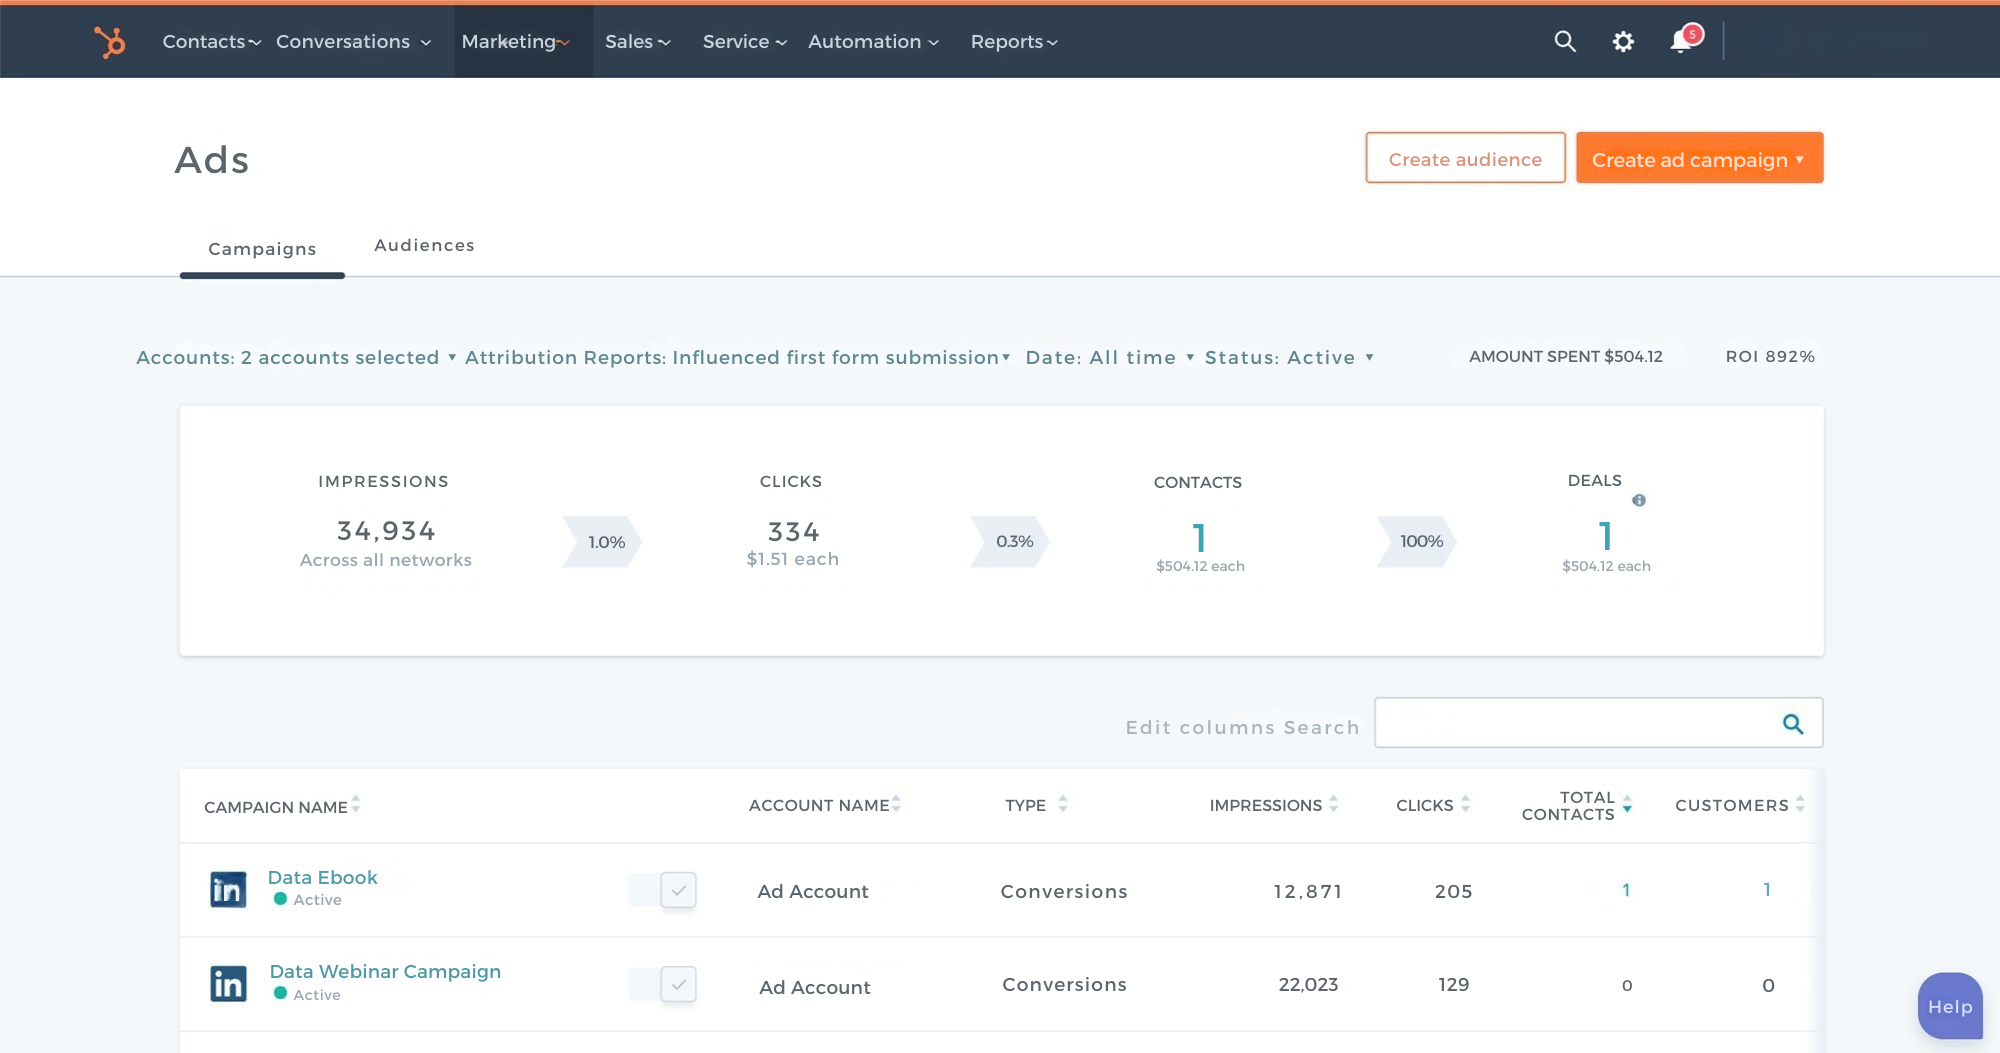Click Ad Account cell in Data Ebook row

[813, 891]
